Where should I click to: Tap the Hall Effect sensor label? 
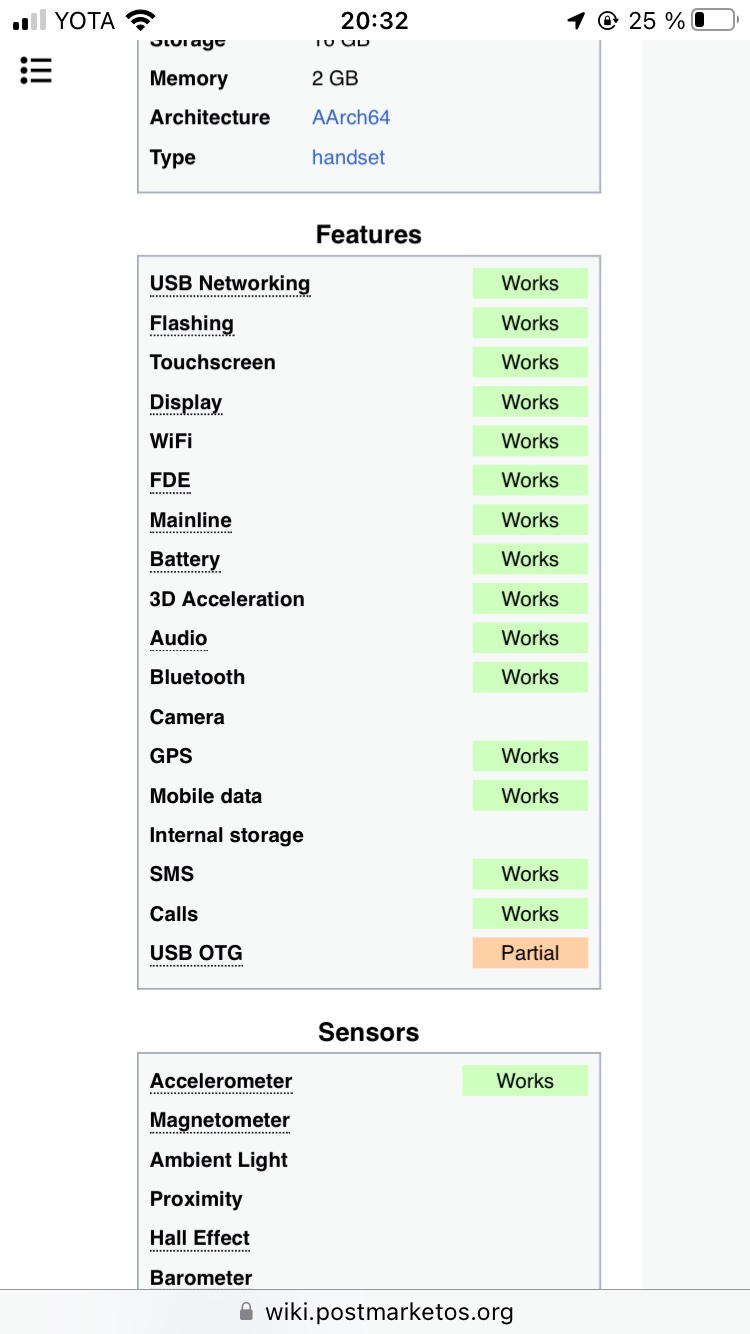200,1239
